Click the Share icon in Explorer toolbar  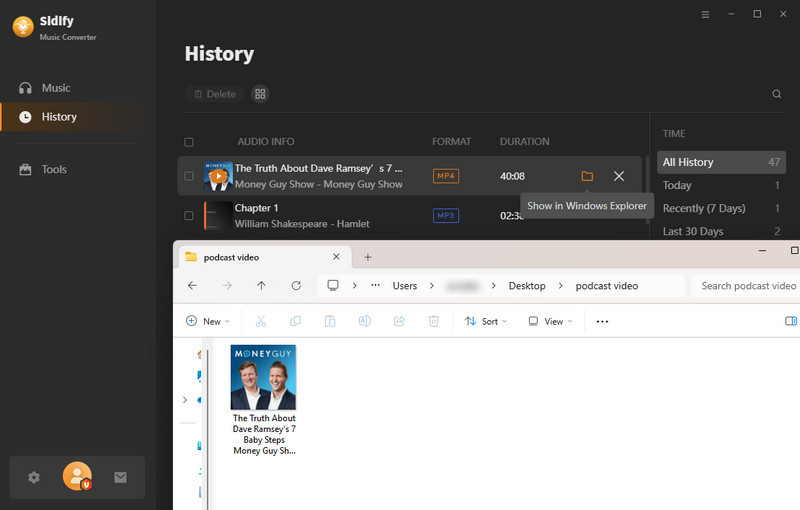coord(399,321)
